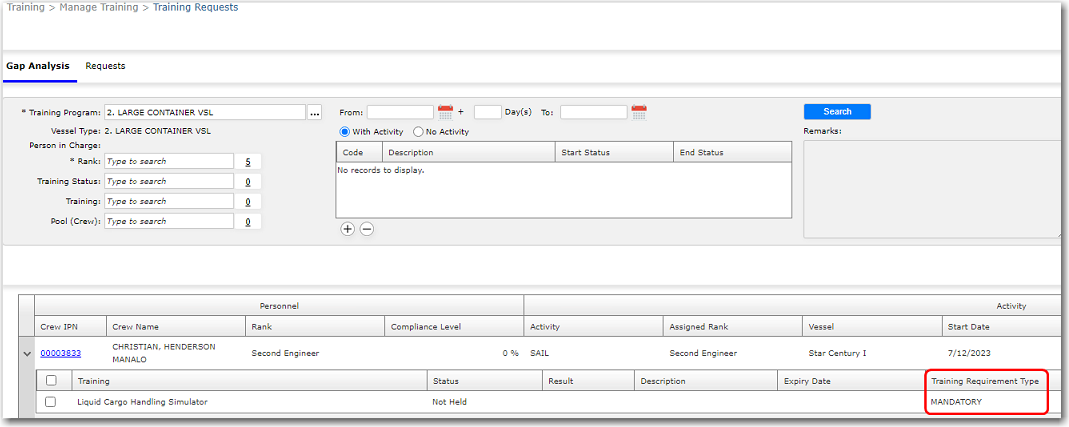Click the Rank selected count 5 link

(x=247, y=161)
